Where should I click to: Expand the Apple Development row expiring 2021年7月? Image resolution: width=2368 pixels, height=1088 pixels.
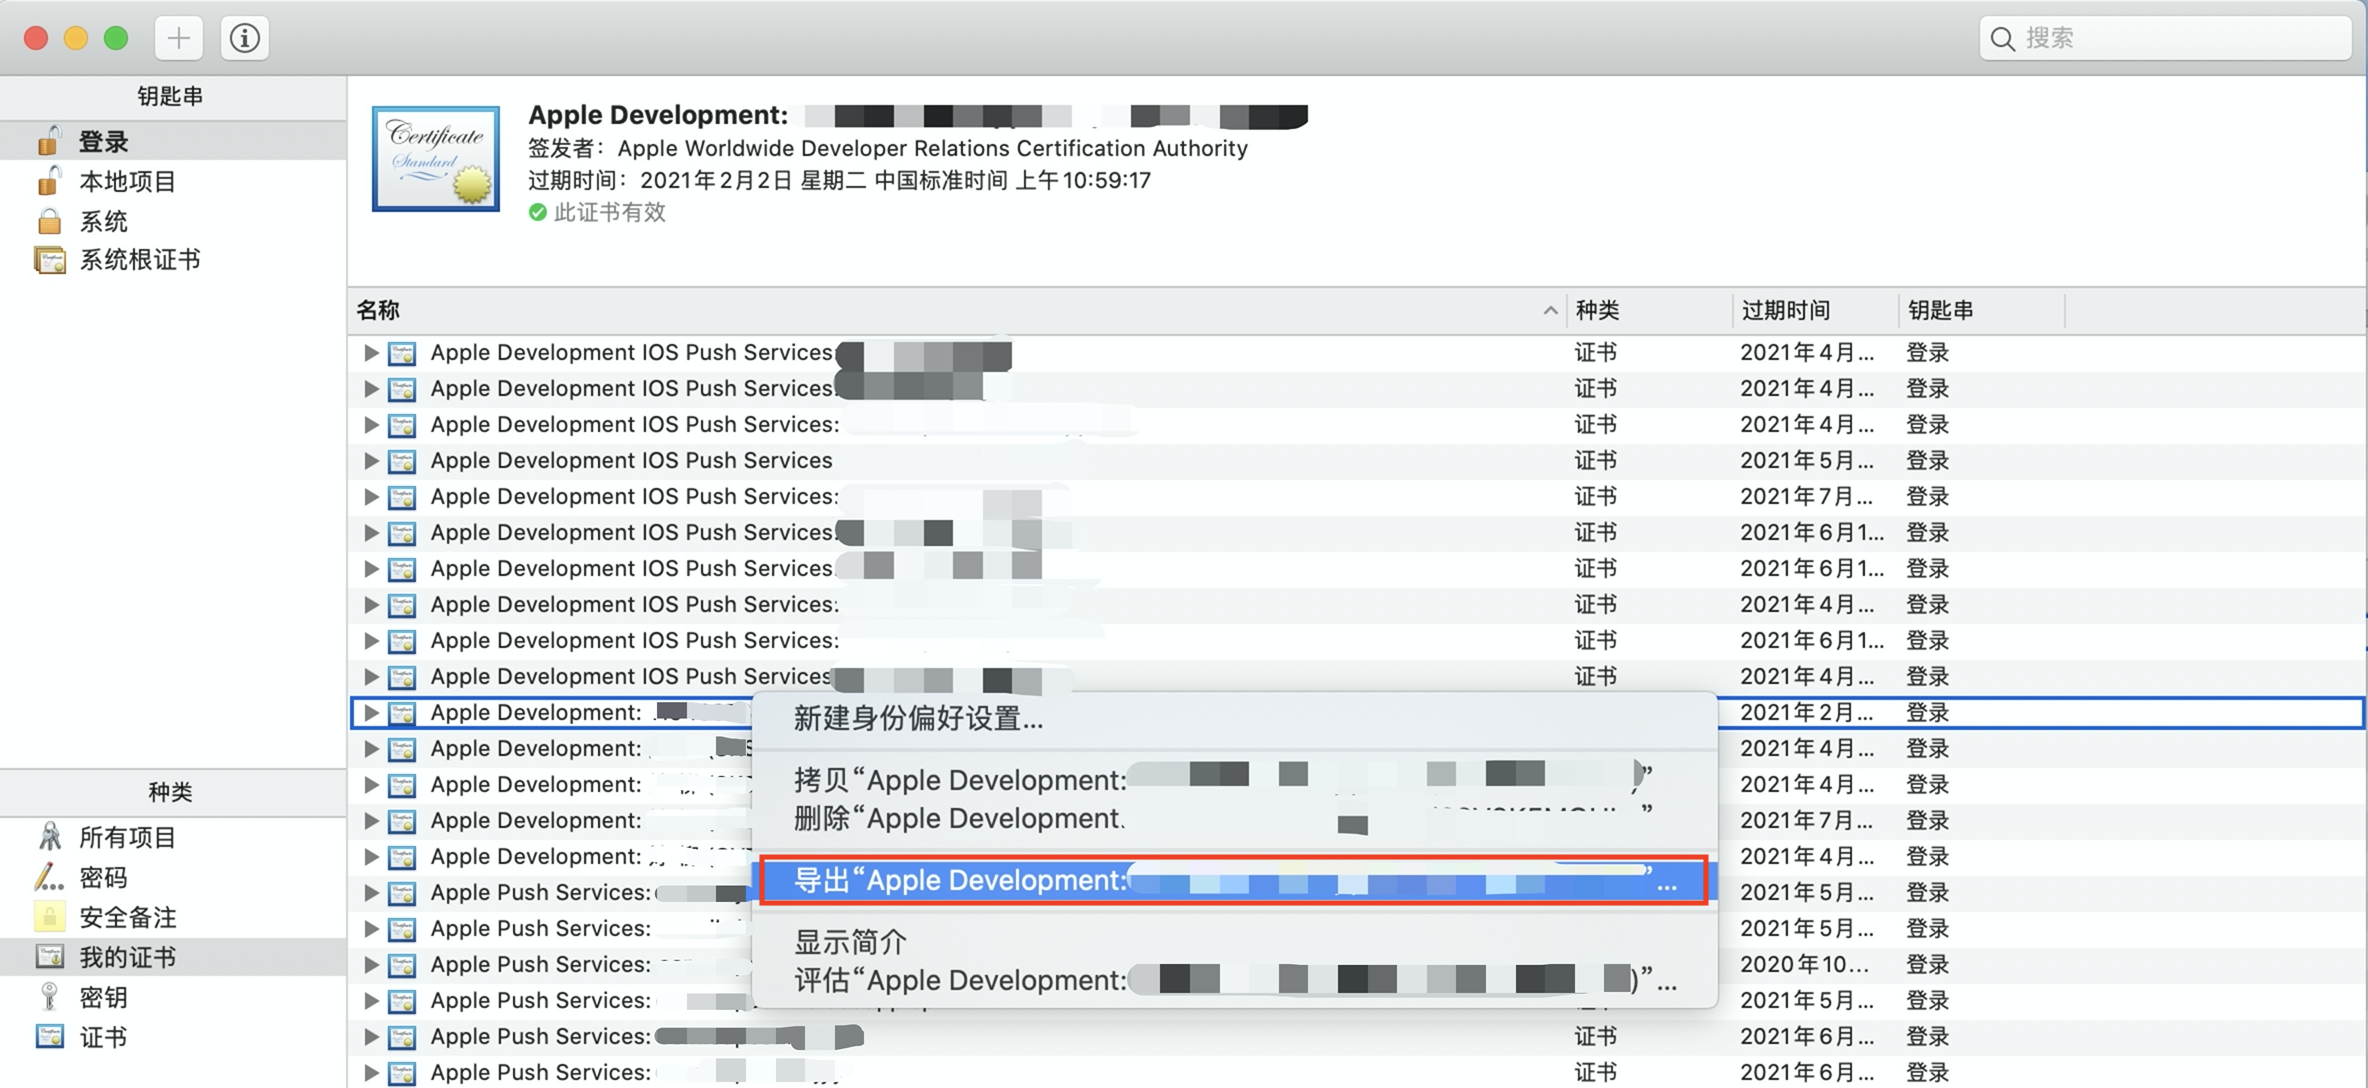(x=370, y=820)
